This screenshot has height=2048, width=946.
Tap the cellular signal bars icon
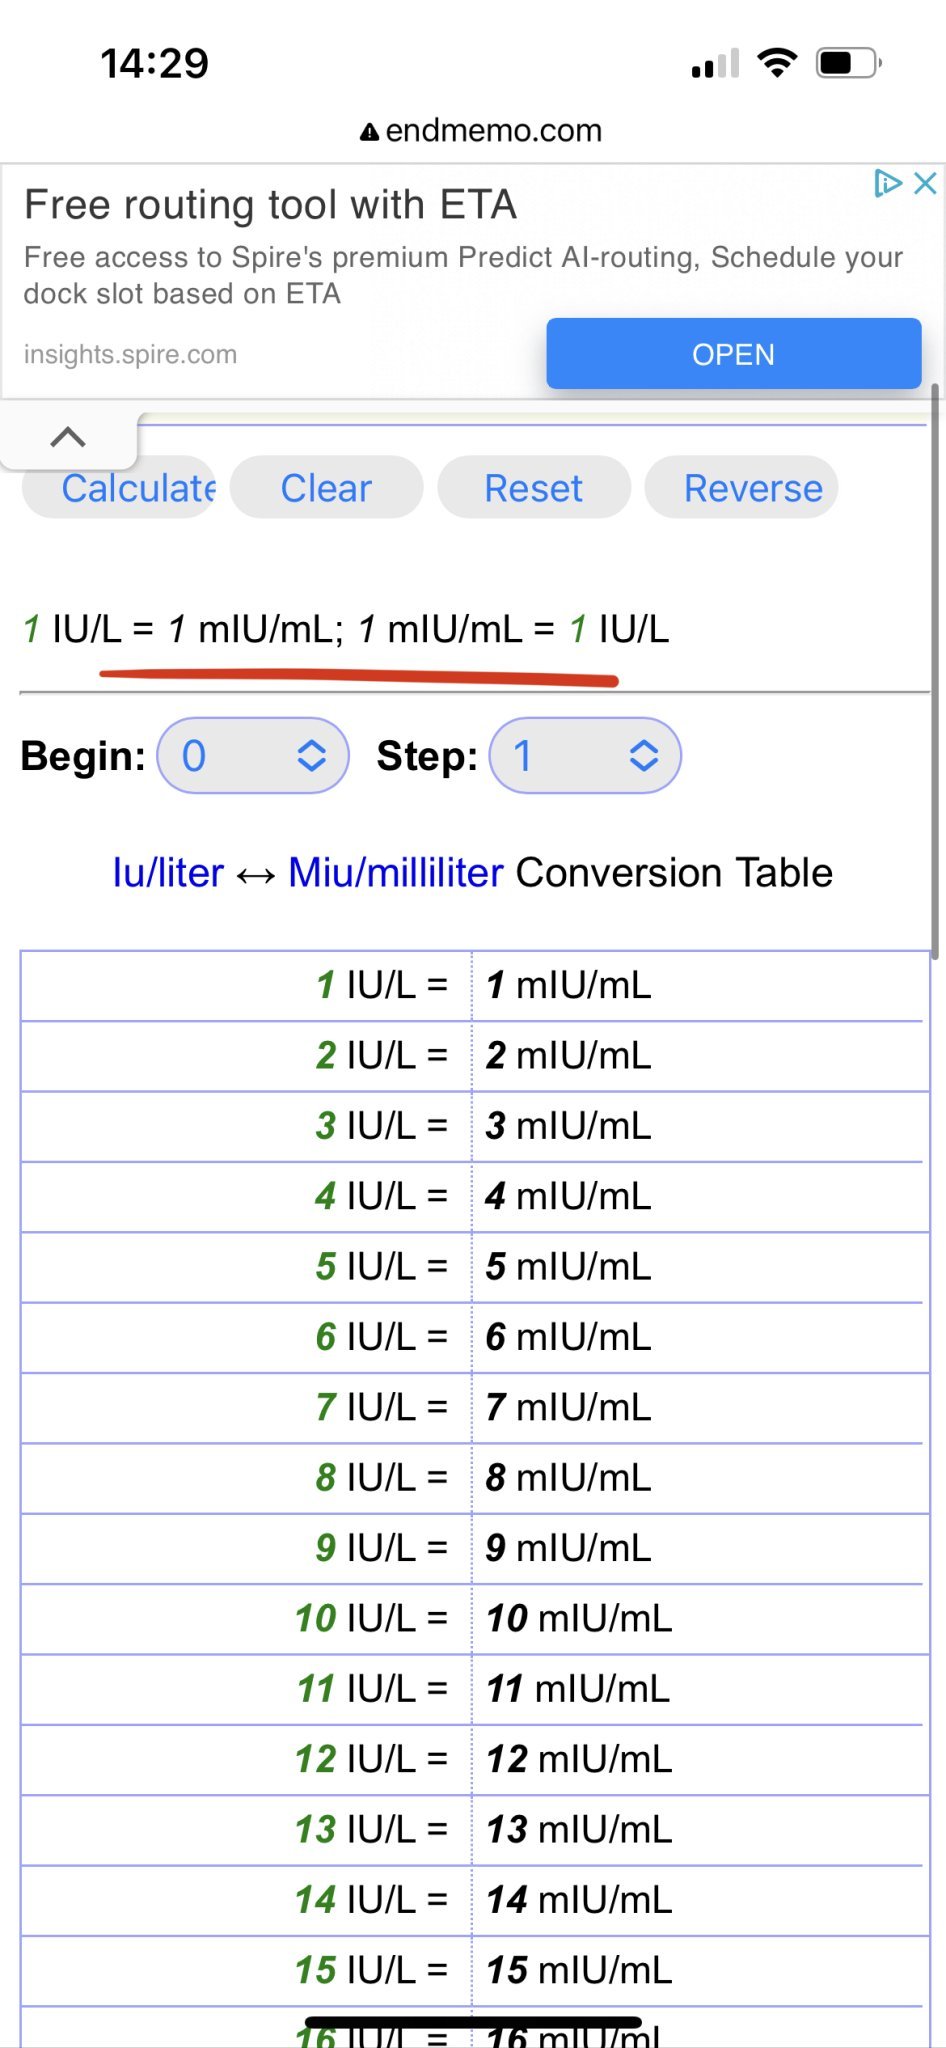coord(715,64)
